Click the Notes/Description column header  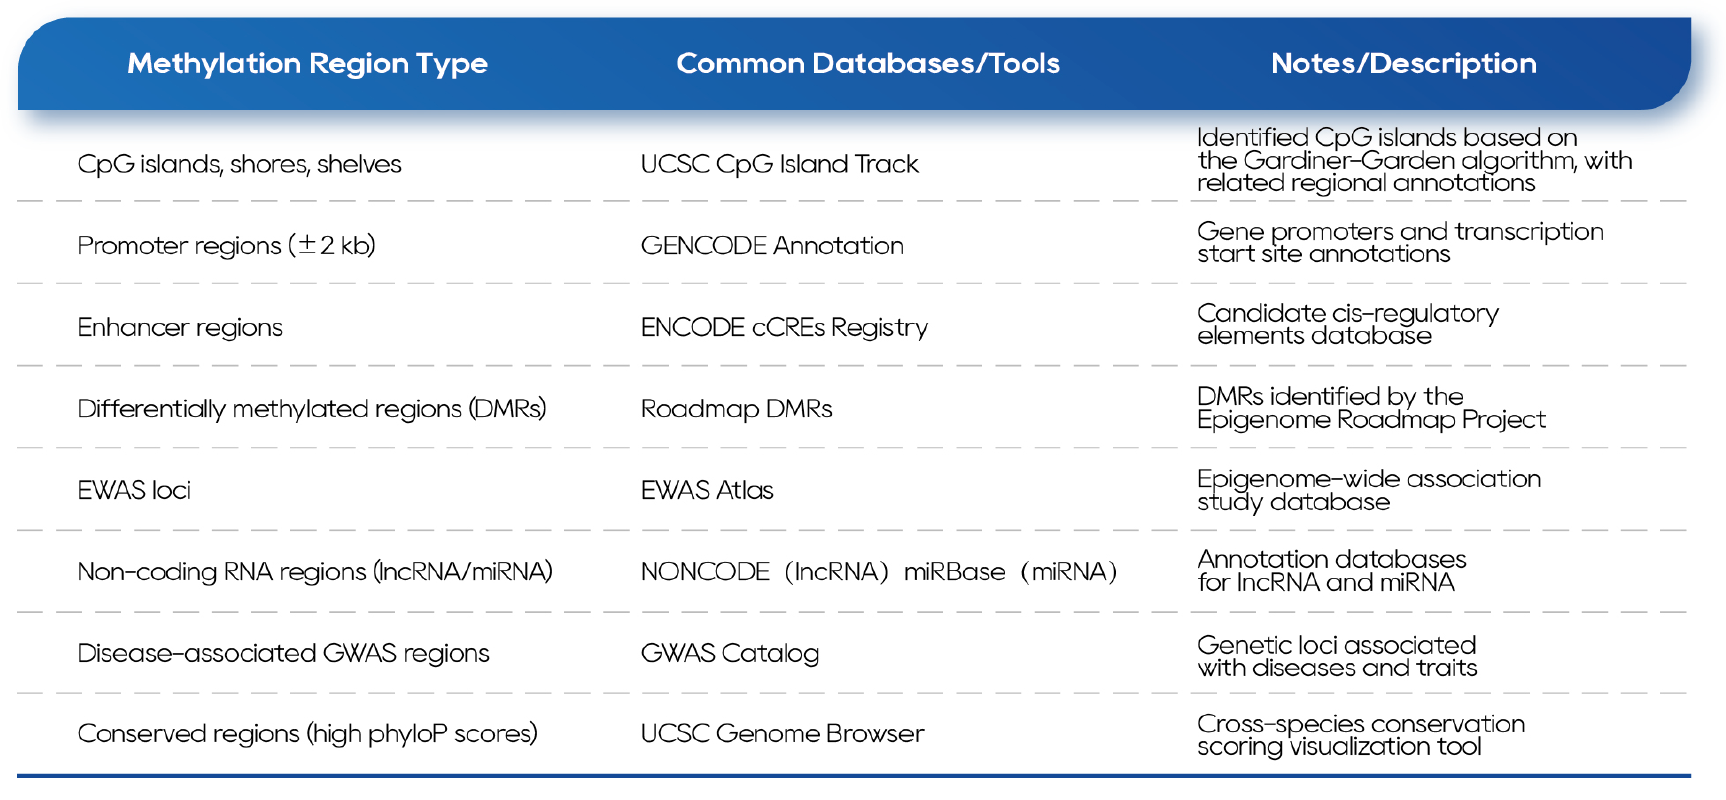tap(1403, 64)
